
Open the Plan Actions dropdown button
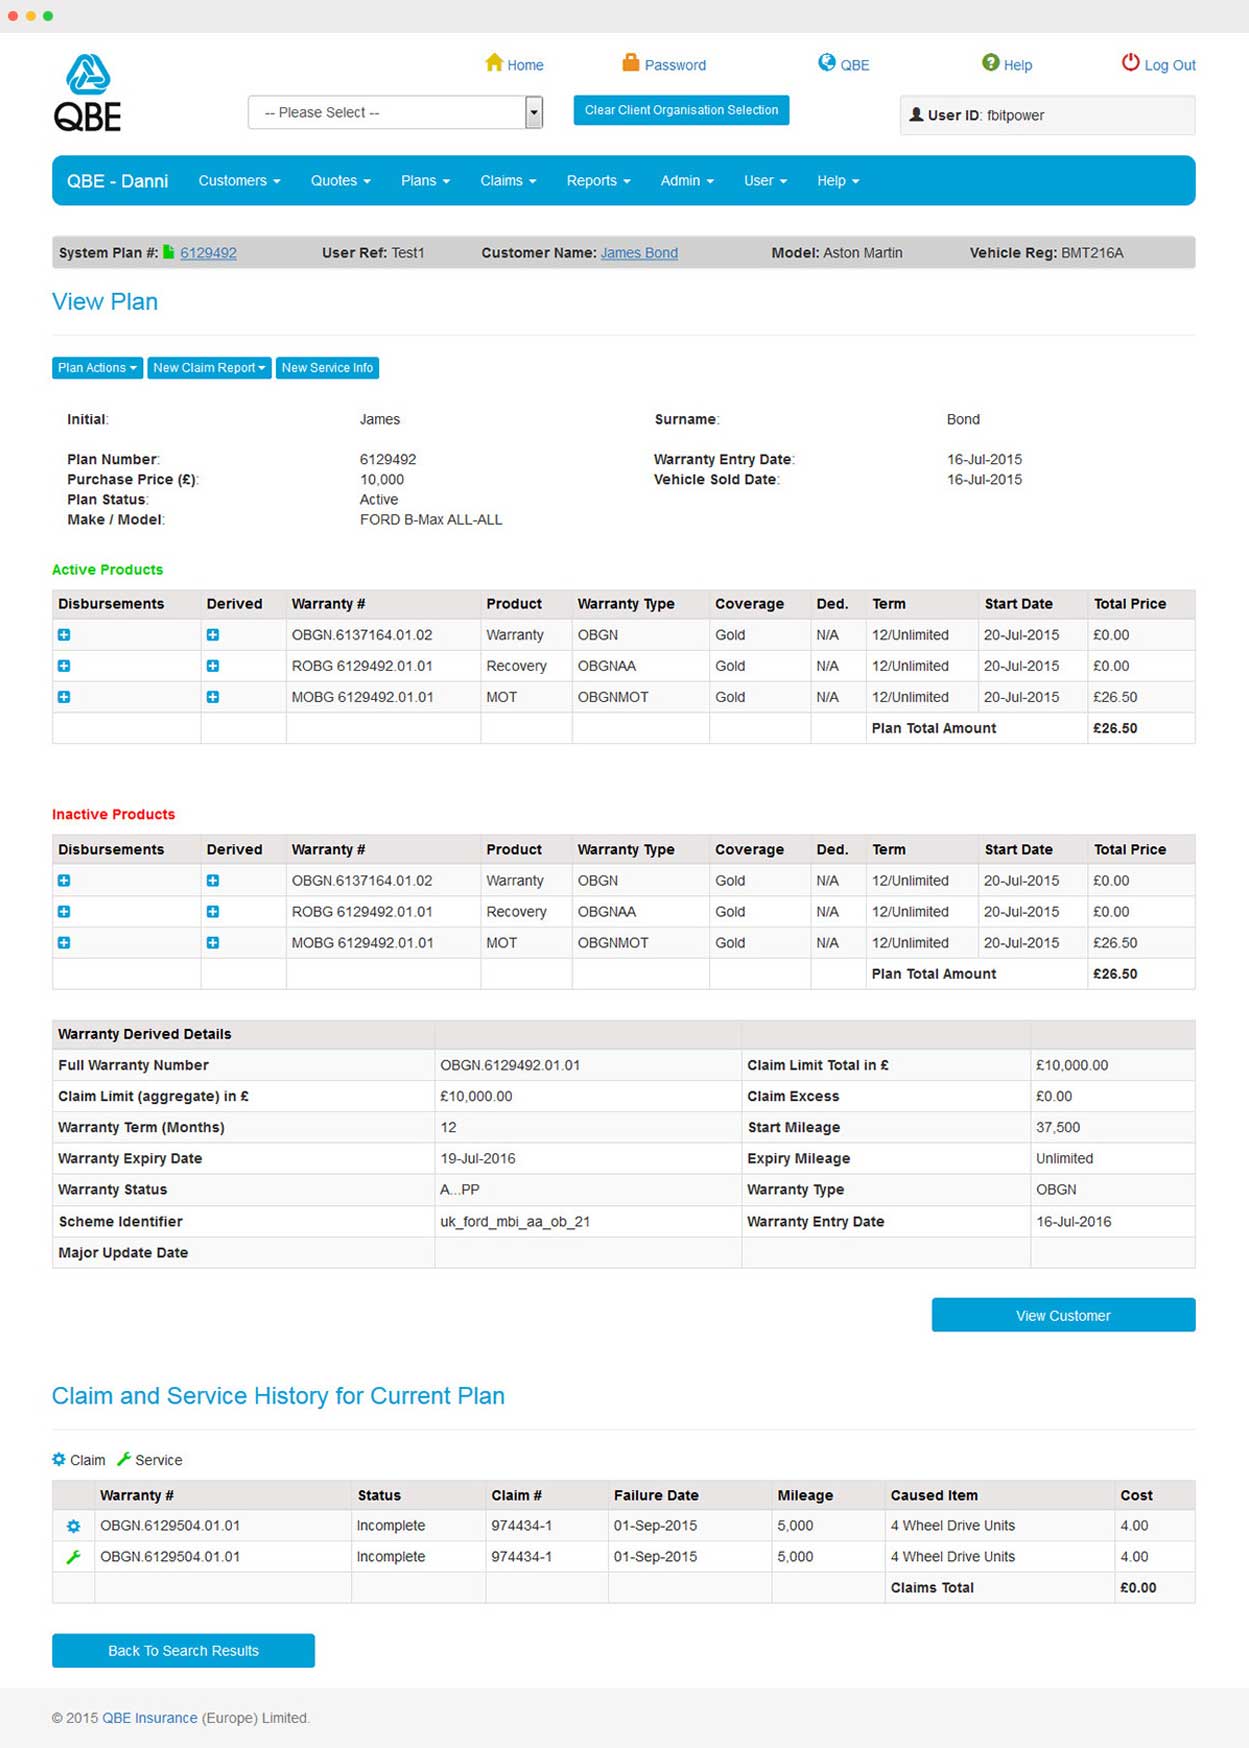[97, 368]
